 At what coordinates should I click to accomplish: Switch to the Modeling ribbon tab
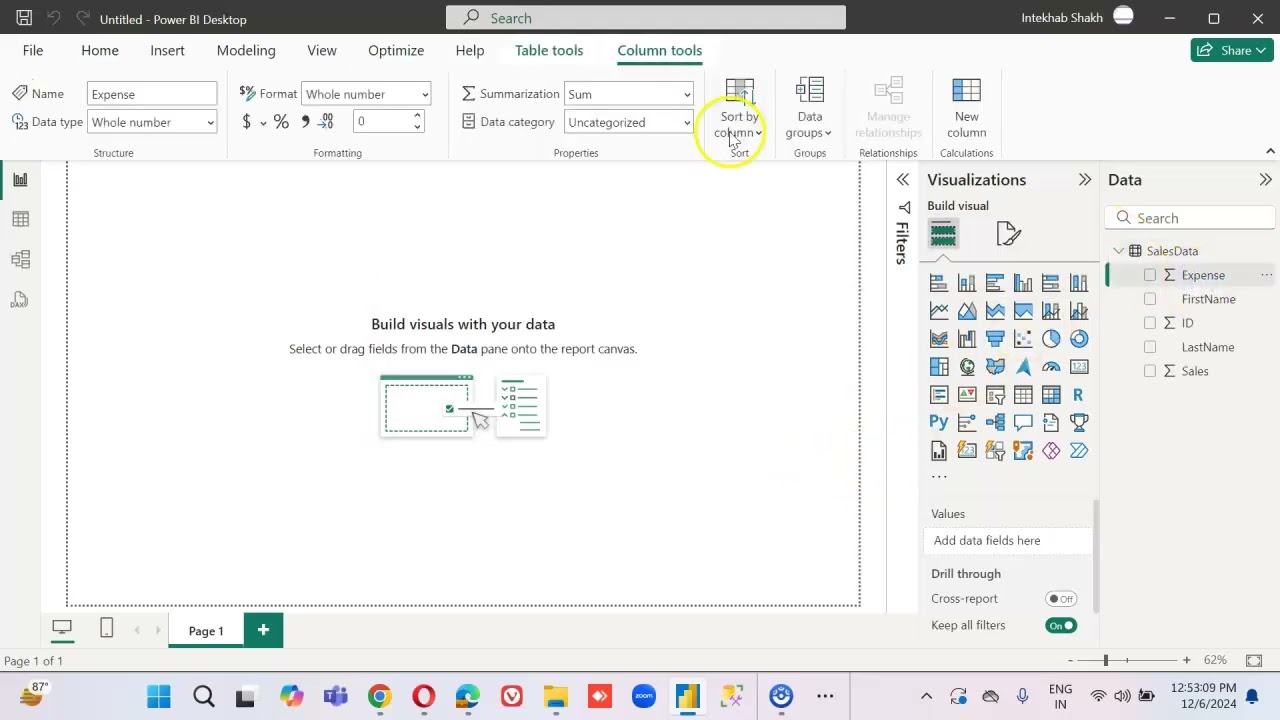click(x=246, y=50)
